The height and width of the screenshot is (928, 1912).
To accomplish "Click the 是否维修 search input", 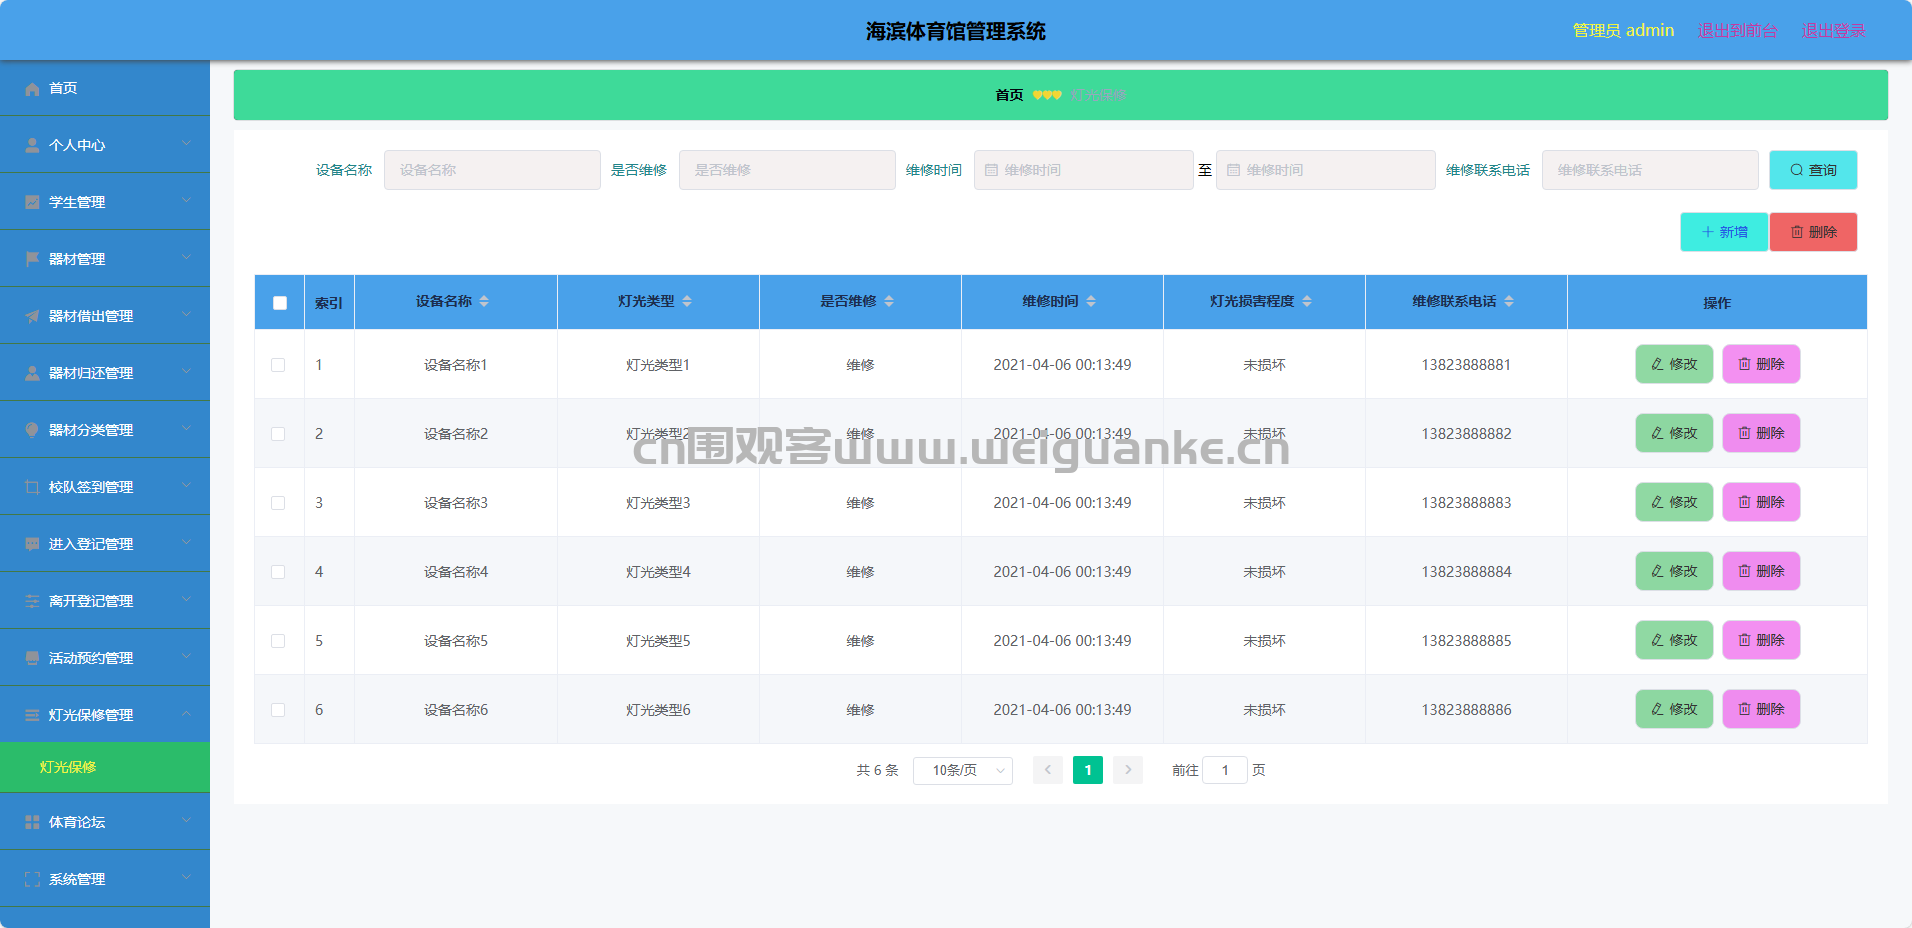I will 787,170.
